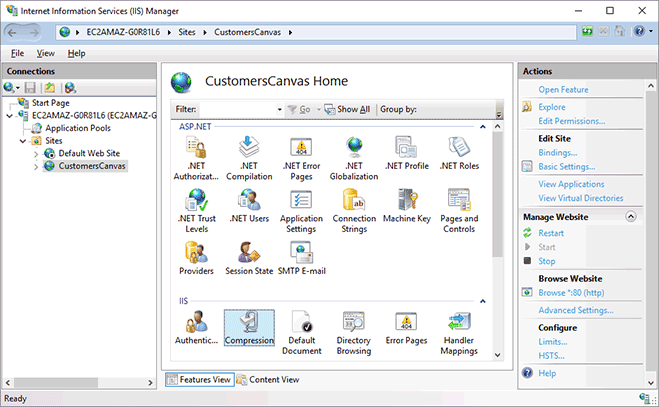Screen dimensions: 659x407
Task: Open the .NET Authorization Rules feature
Action: [196, 158]
